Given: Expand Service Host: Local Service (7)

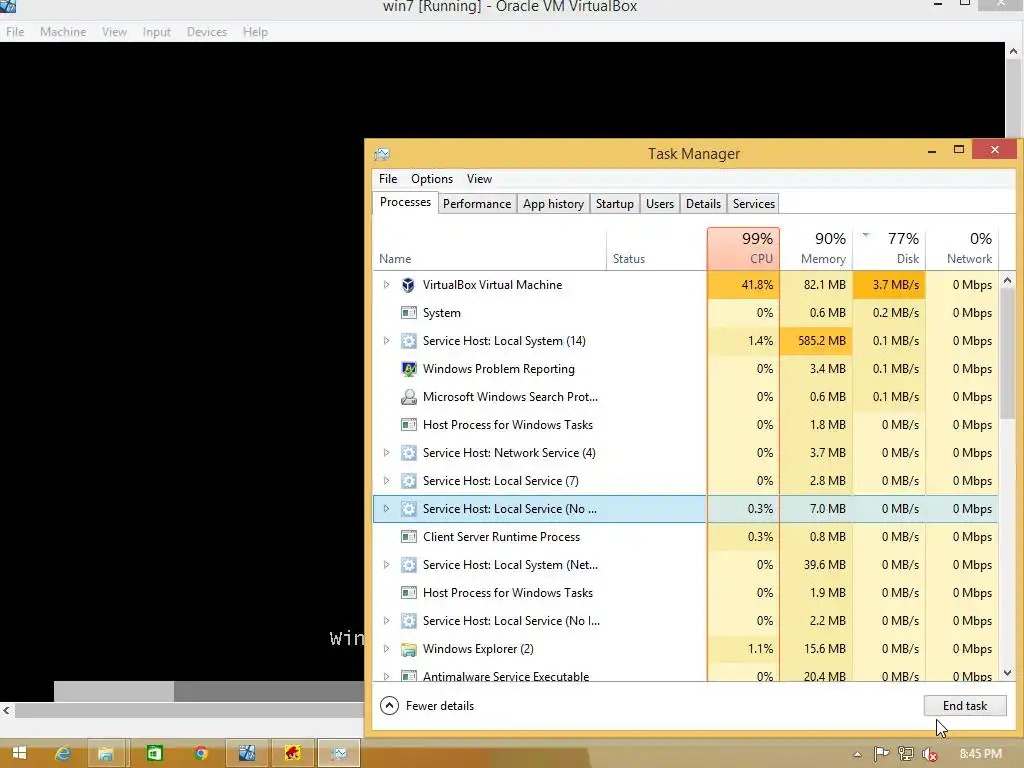Looking at the screenshot, I should (x=386, y=481).
